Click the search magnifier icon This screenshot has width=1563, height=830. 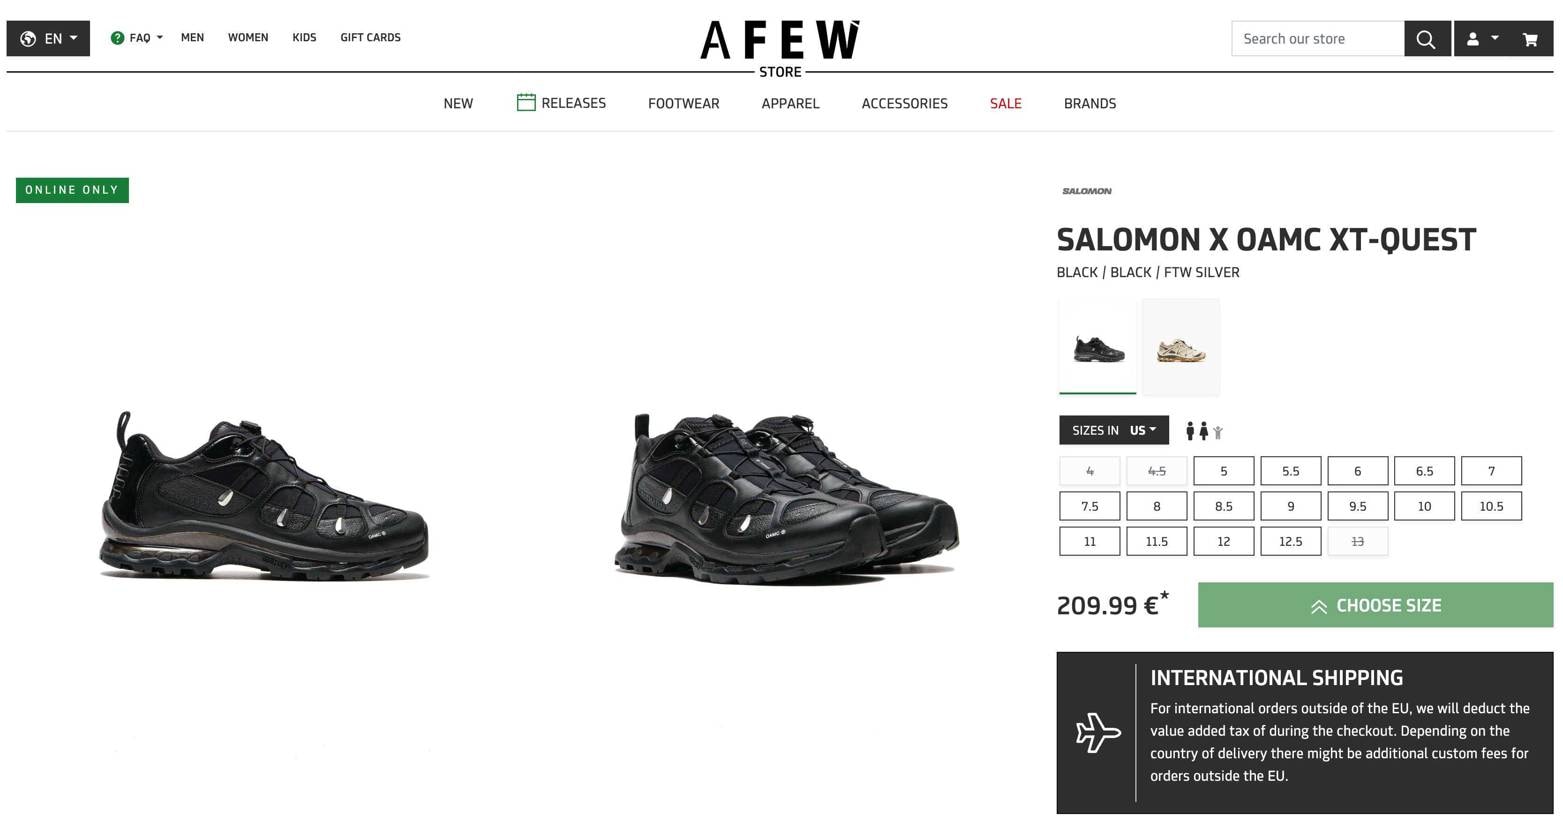pos(1426,39)
